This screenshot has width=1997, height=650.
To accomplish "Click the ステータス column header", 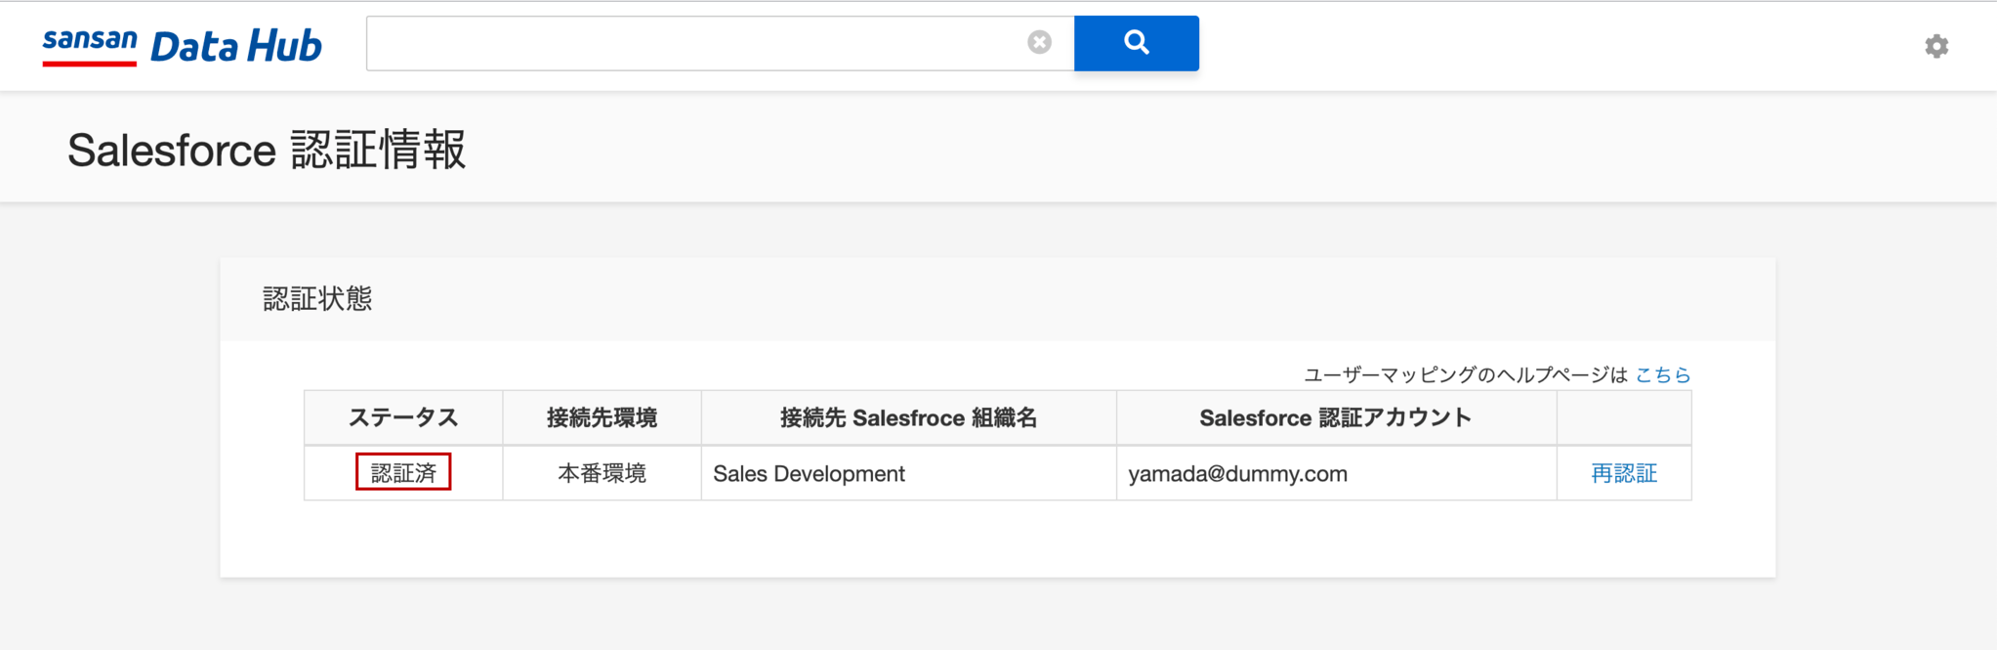I will pos(403,418).
